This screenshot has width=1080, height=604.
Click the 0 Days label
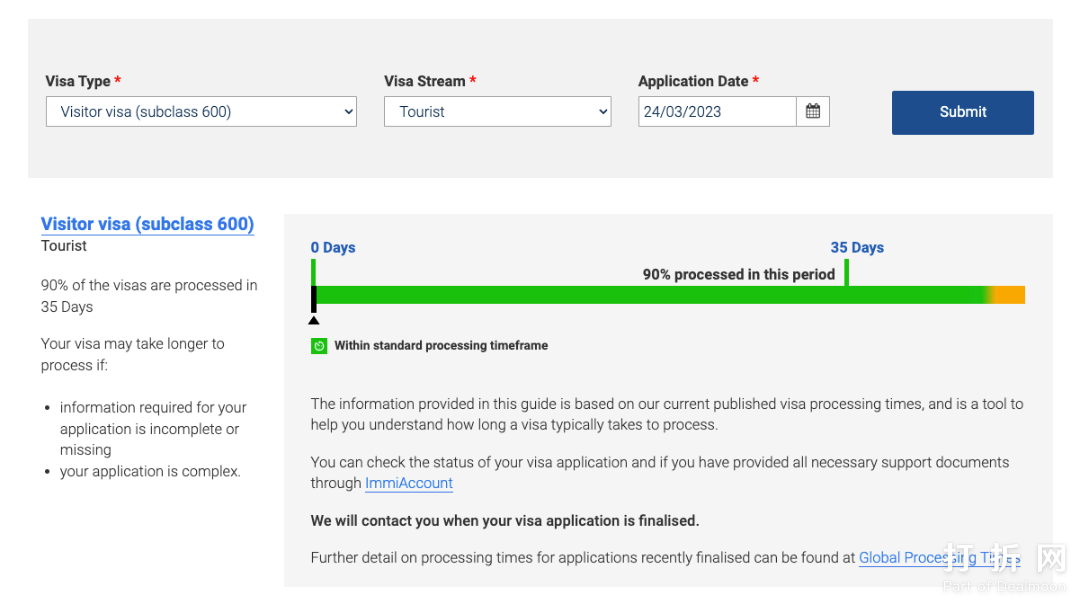click(333, 248)
